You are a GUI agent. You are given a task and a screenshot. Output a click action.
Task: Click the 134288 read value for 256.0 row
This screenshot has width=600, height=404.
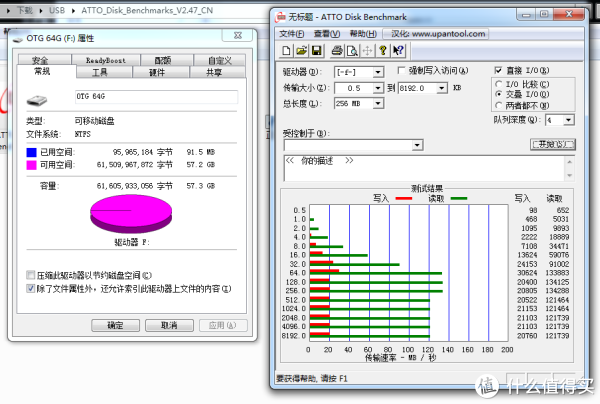pos(557,291)
